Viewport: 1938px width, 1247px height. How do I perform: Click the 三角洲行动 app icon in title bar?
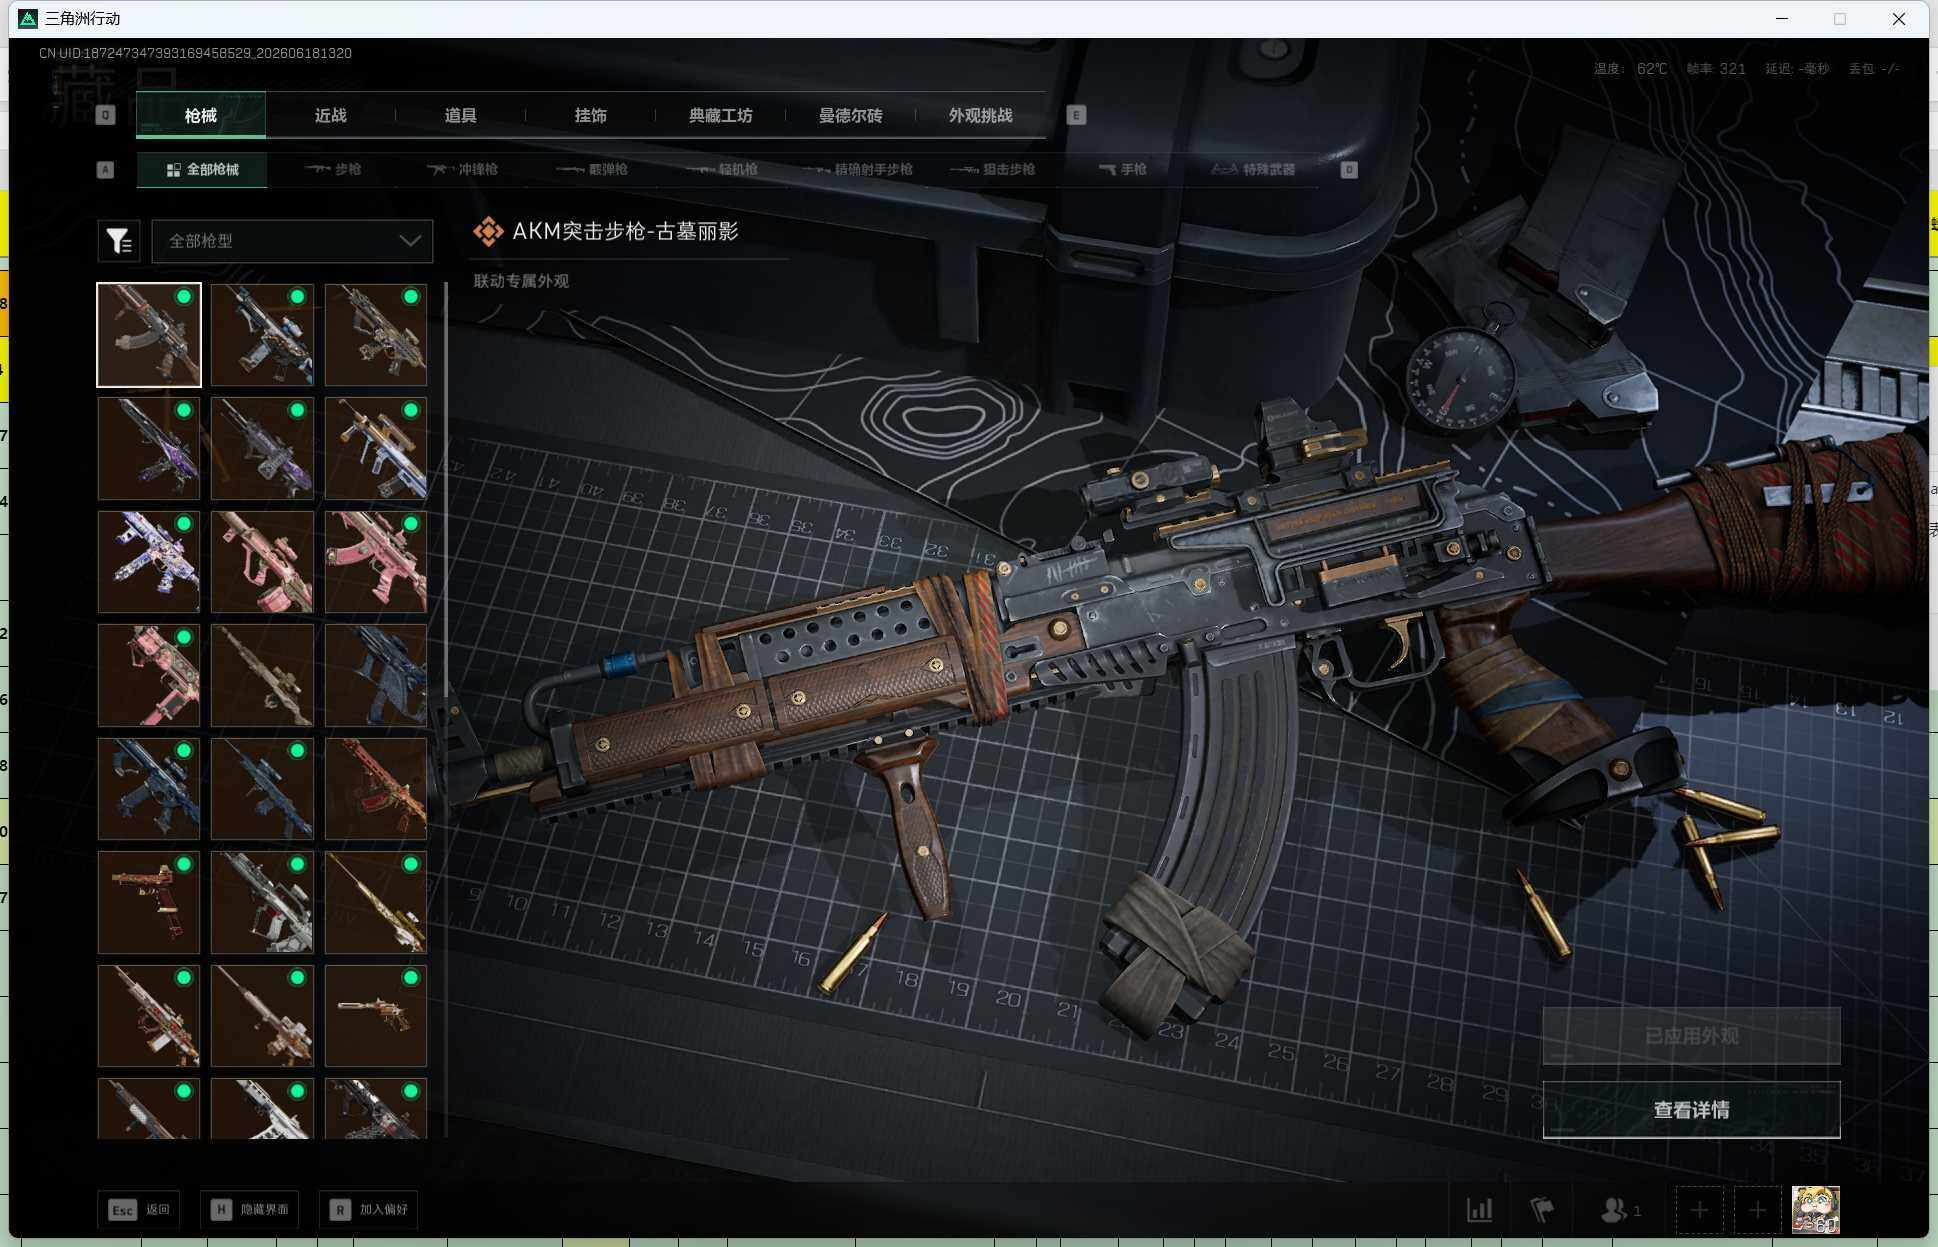28,18
